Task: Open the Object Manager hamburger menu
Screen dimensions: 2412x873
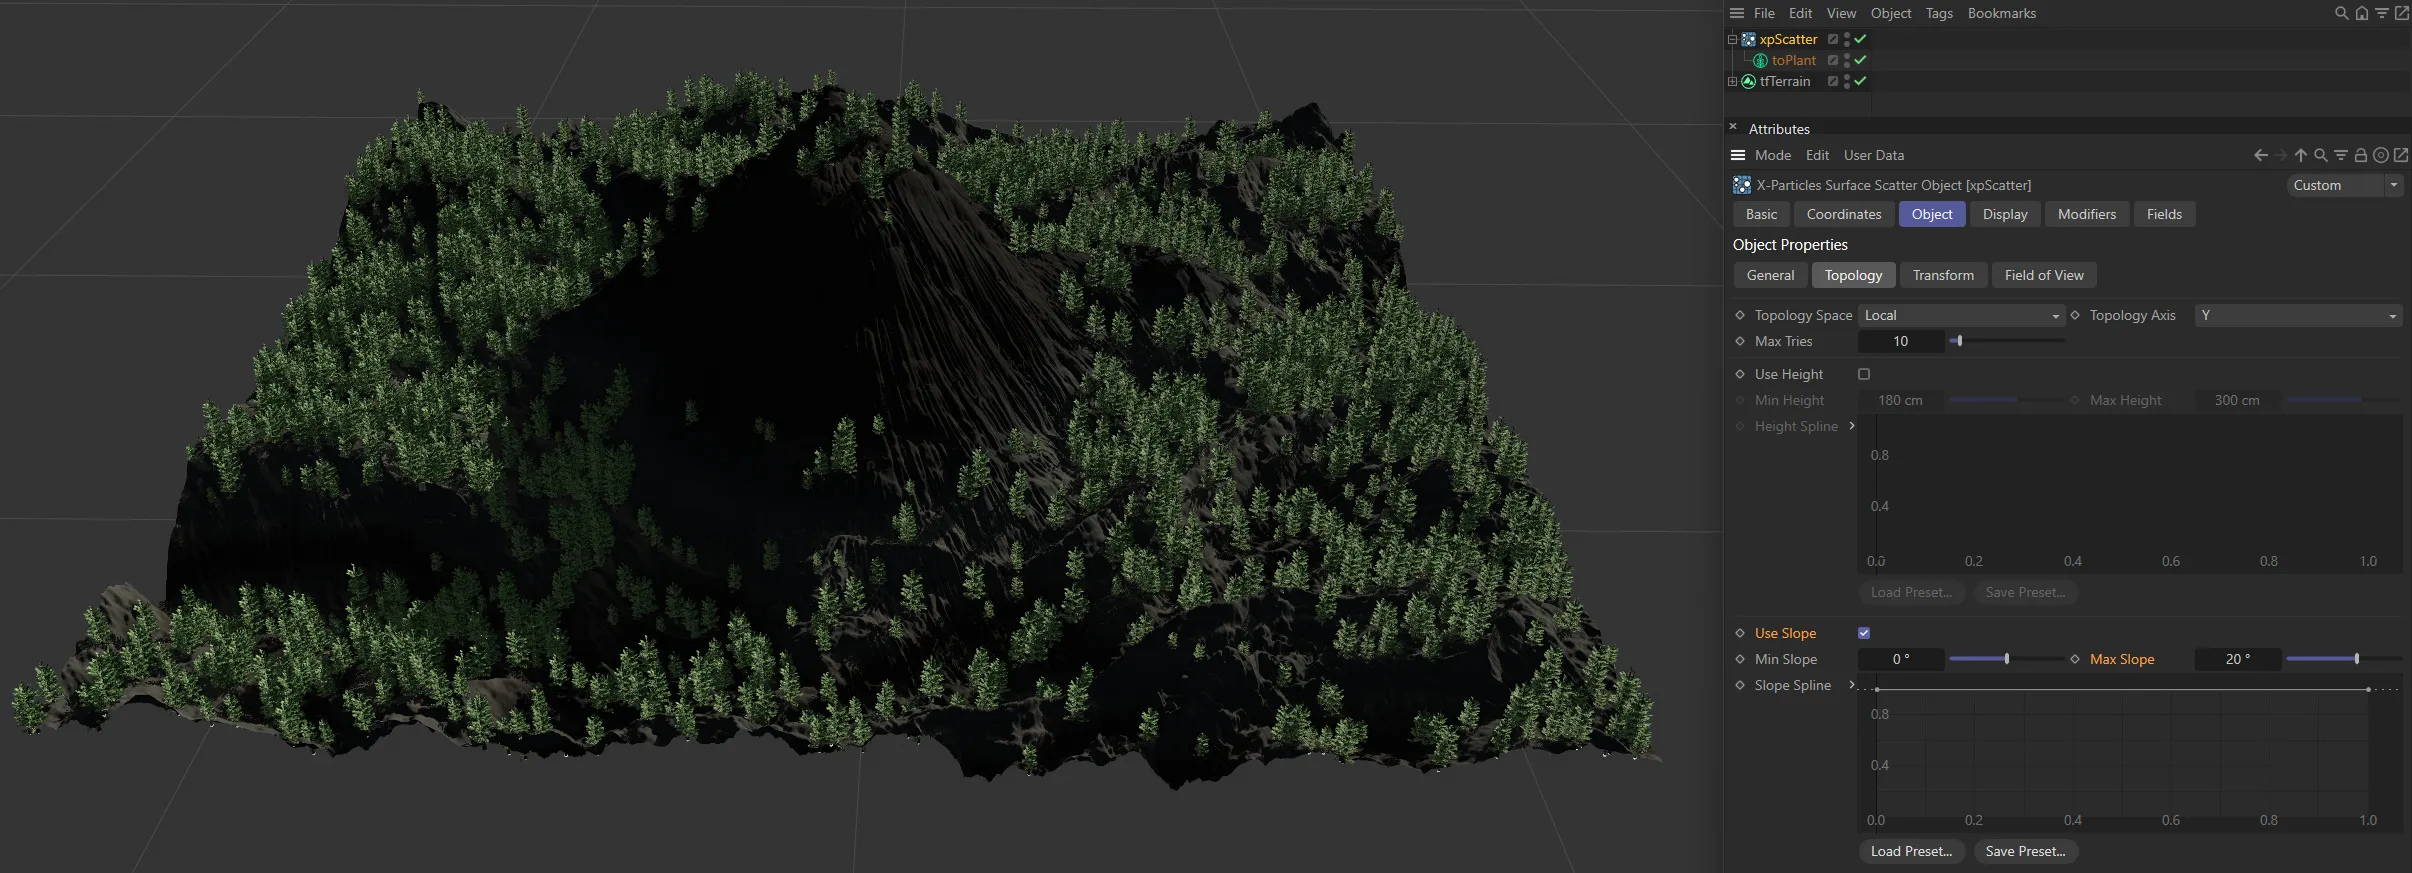Action: 1737,13
